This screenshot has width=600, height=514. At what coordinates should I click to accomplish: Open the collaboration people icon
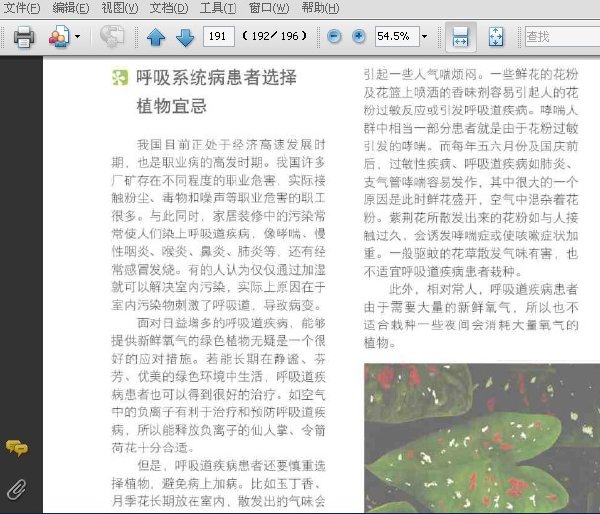(x=59, y=37)
